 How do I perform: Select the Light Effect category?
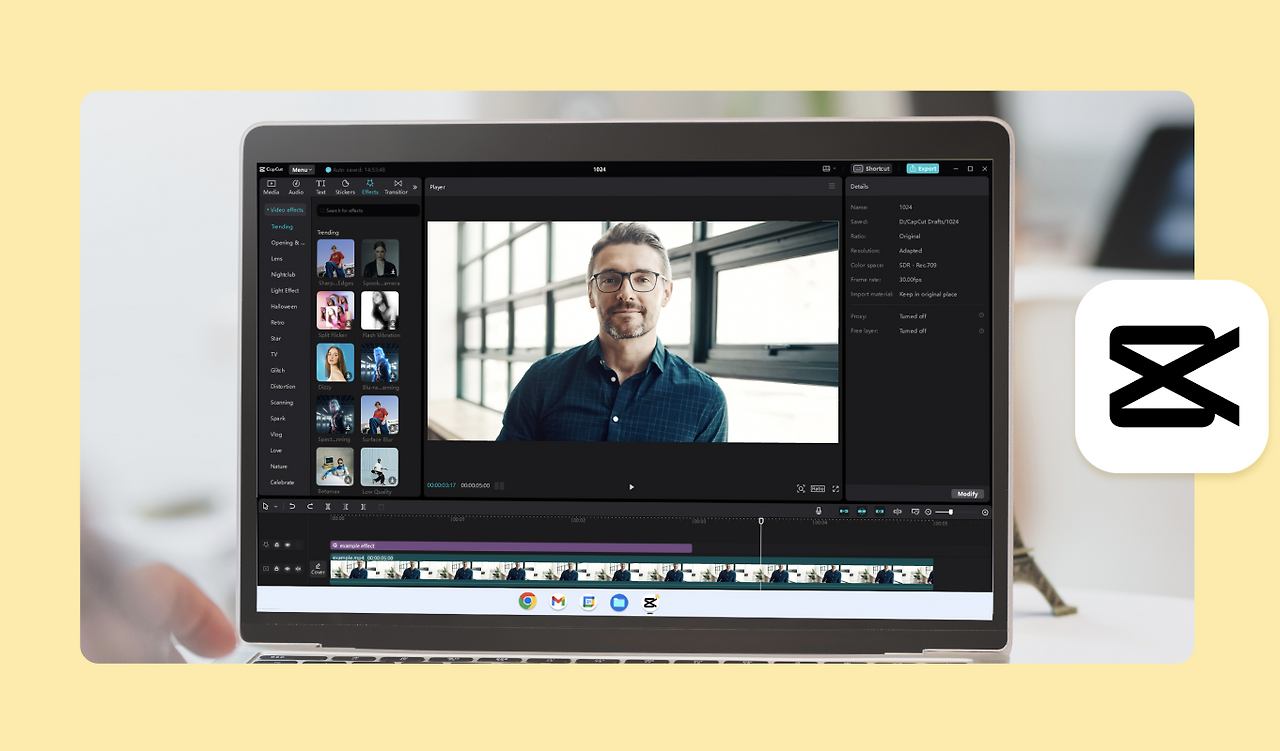(x=285, y=291)
